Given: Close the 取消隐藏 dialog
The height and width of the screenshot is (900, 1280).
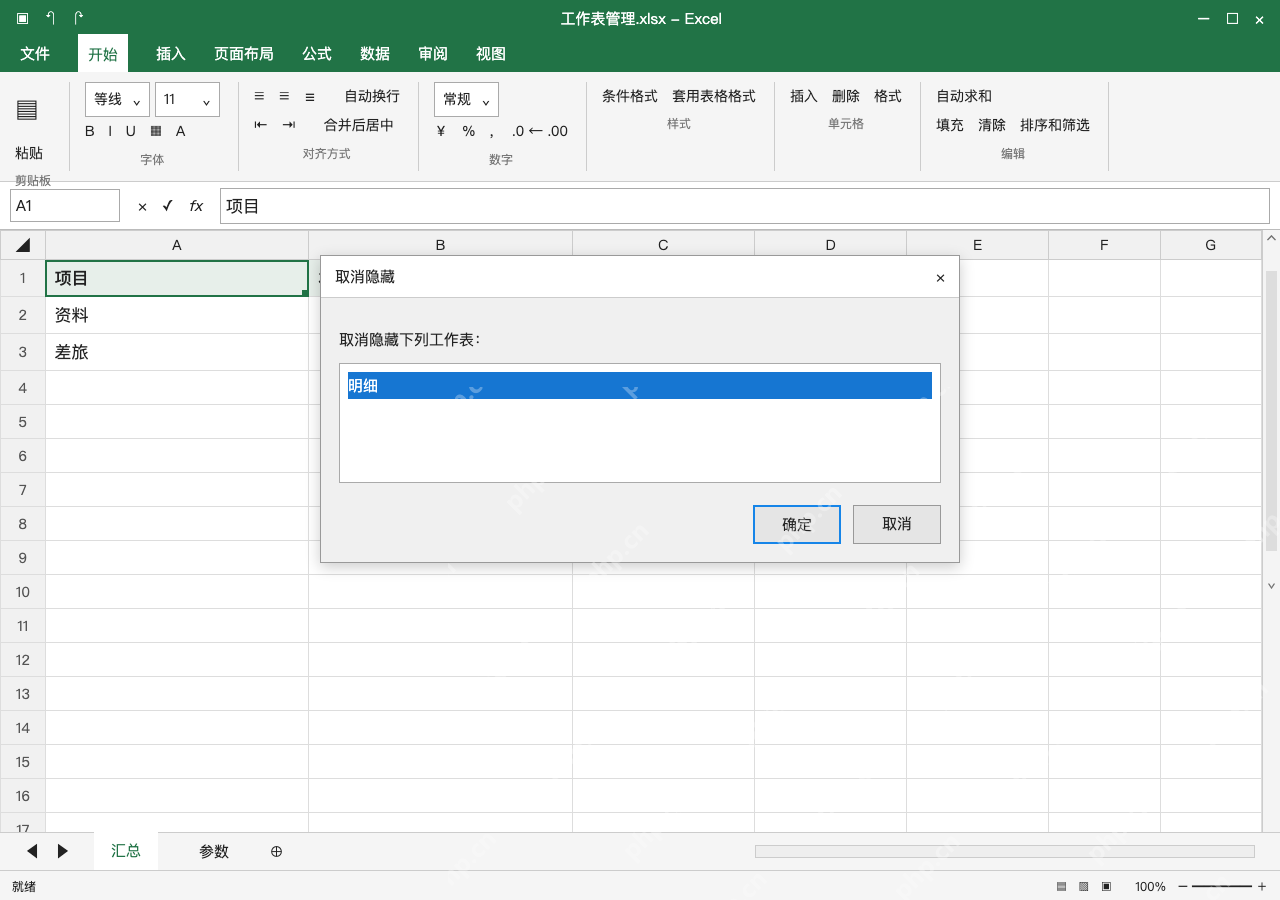Looking at the screenshot, I should tap(940, 278).
